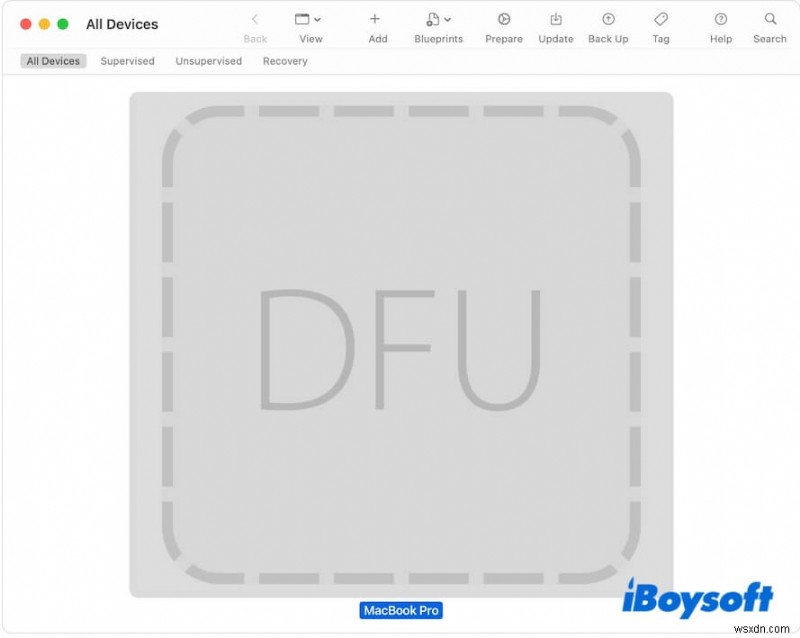Click the MacBook Pro device label
The width and height of the screenshot is (800, 638).
401,610
